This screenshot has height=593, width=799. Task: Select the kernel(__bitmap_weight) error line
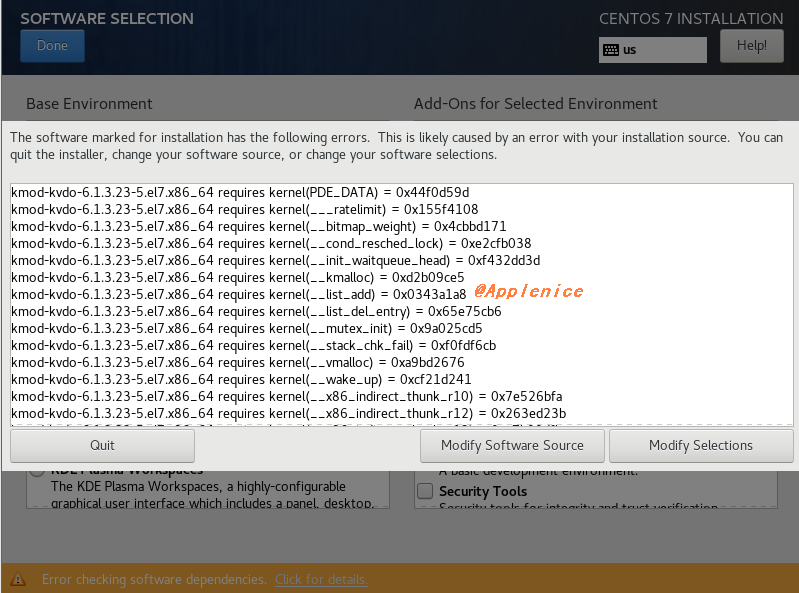(259, 226)
